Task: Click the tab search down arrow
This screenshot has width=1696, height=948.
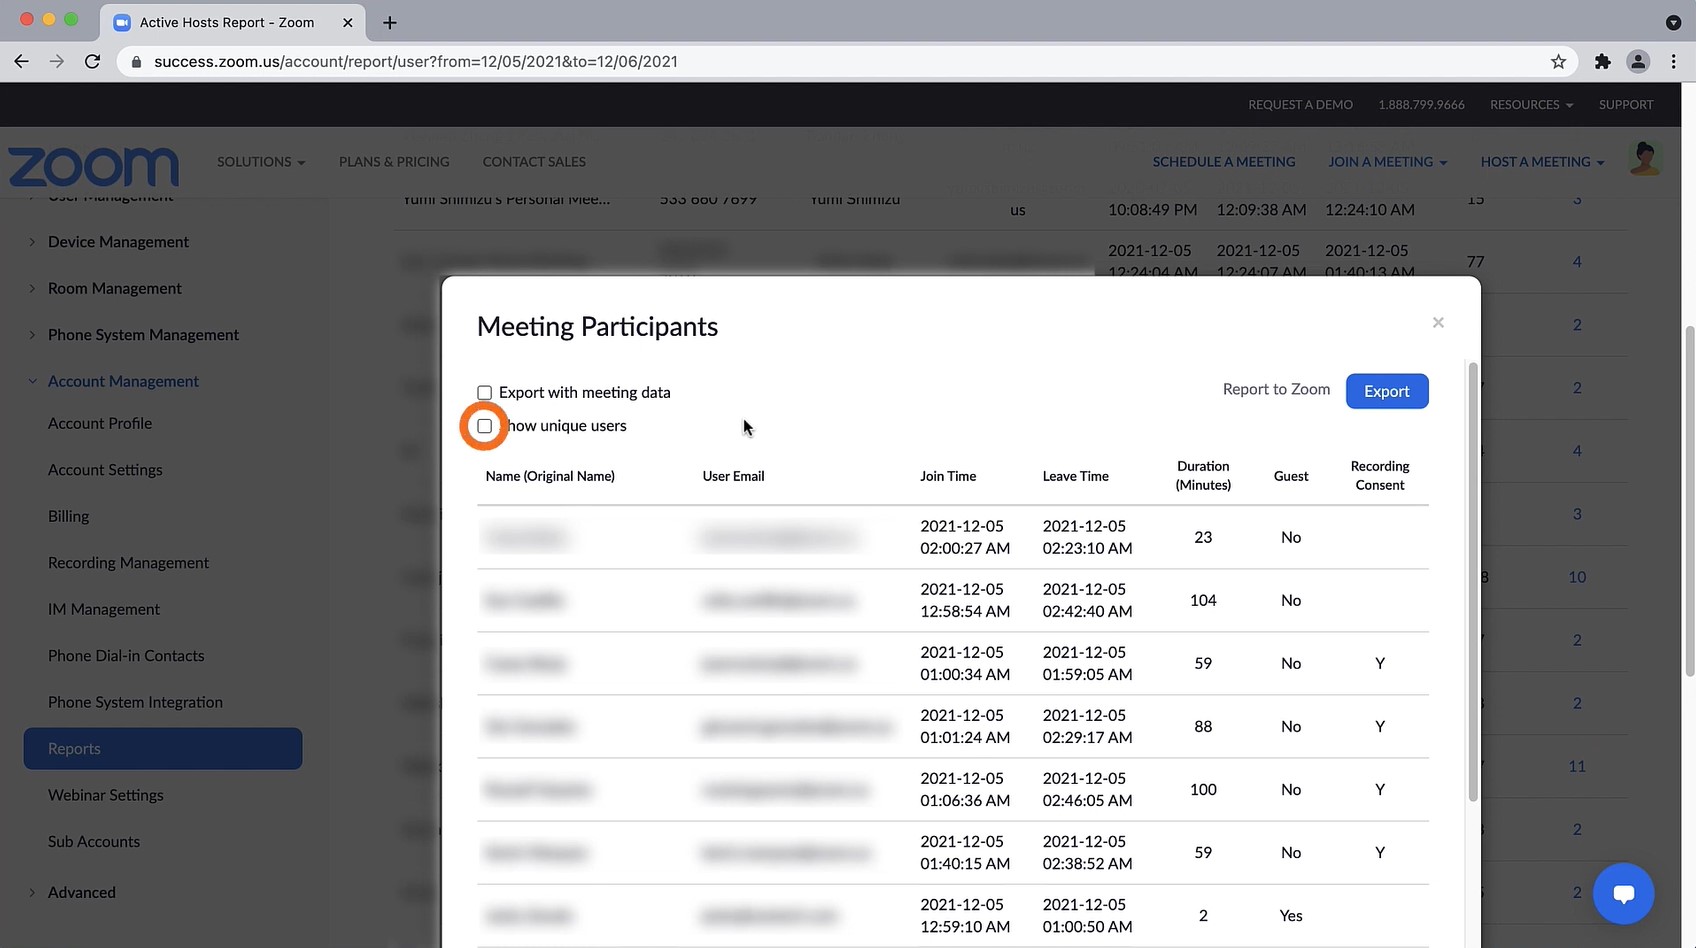Action: [x=1673, y=22]
